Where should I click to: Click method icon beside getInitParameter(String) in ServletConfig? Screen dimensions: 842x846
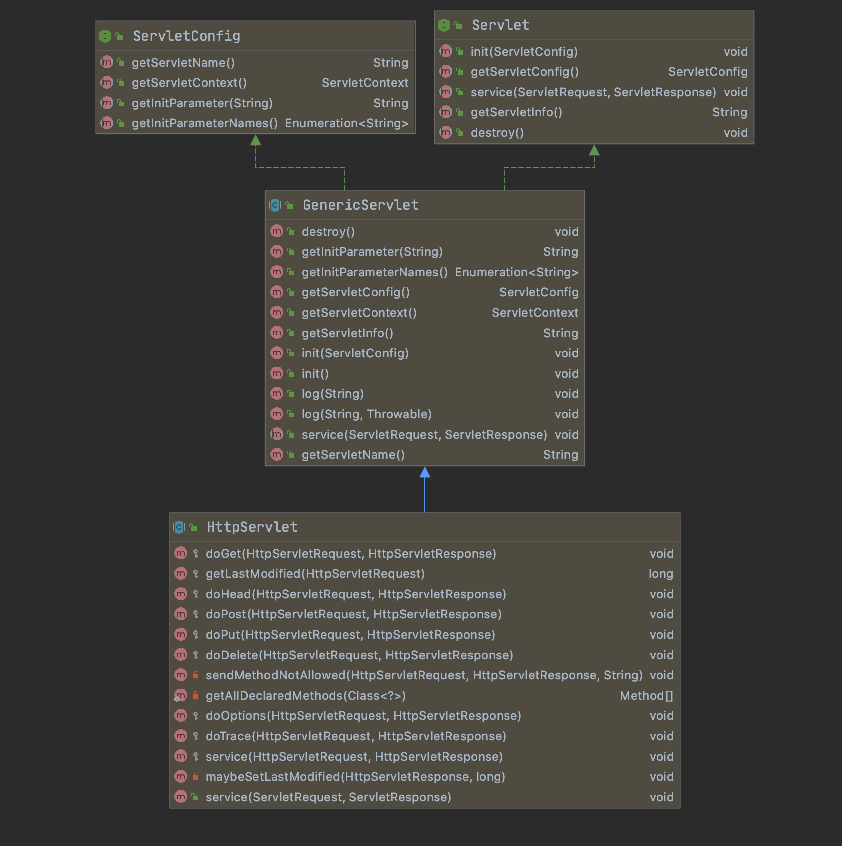click(x=107, y=103)
